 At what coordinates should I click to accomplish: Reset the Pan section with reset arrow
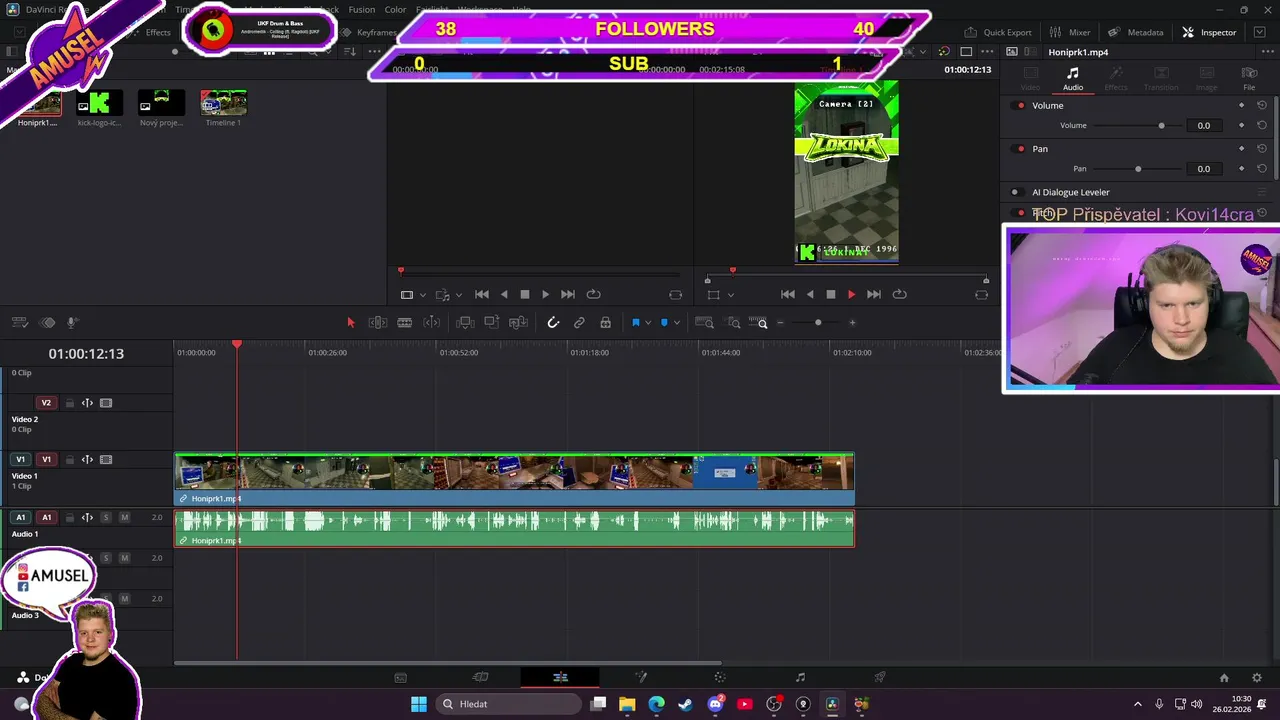(1261, 148)
